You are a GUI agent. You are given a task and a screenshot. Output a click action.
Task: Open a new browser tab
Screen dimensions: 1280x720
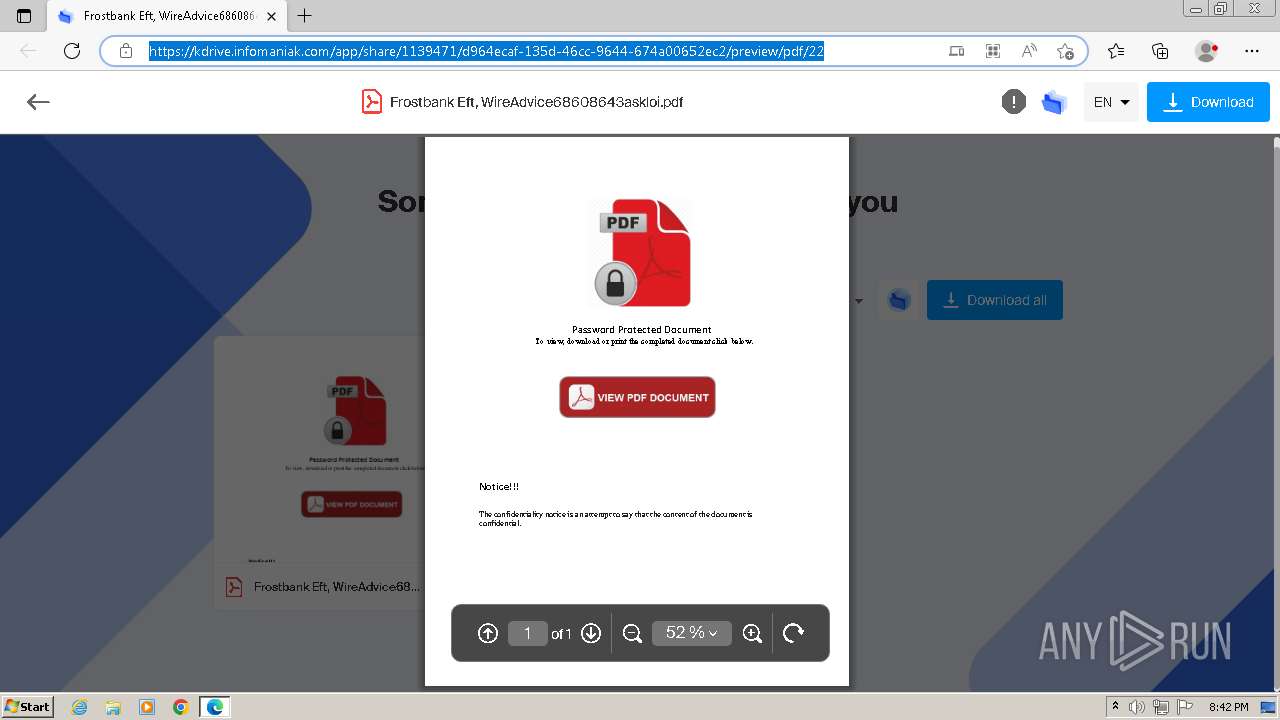305,16
